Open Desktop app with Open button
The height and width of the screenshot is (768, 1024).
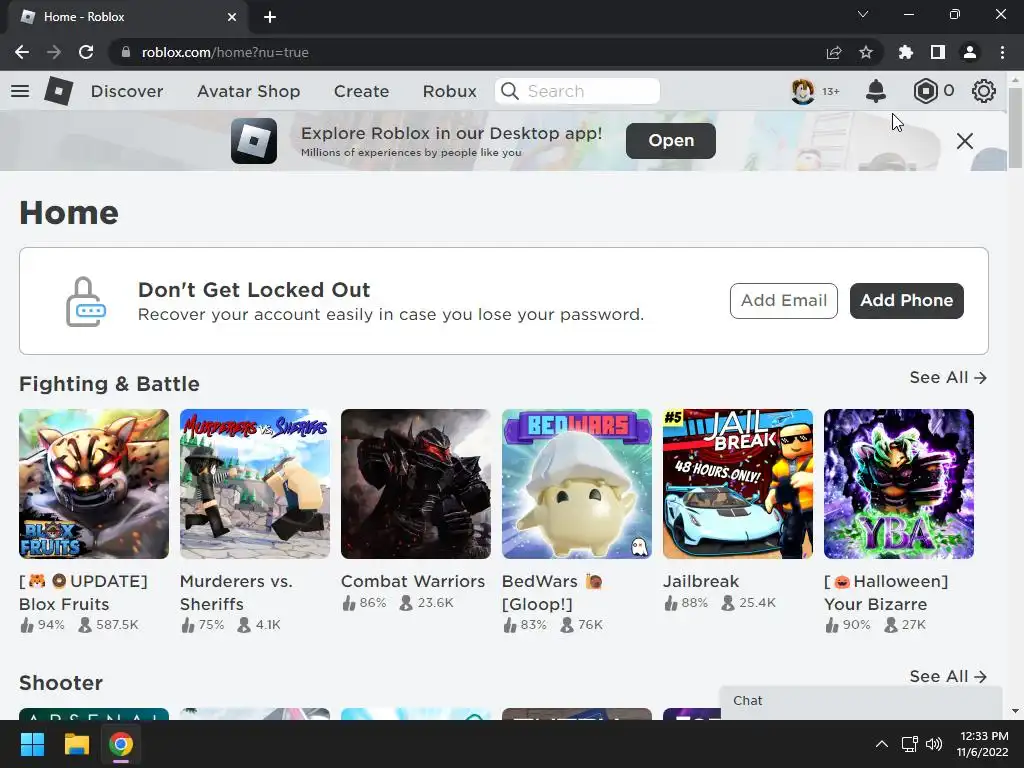click(x=671, y=140)
